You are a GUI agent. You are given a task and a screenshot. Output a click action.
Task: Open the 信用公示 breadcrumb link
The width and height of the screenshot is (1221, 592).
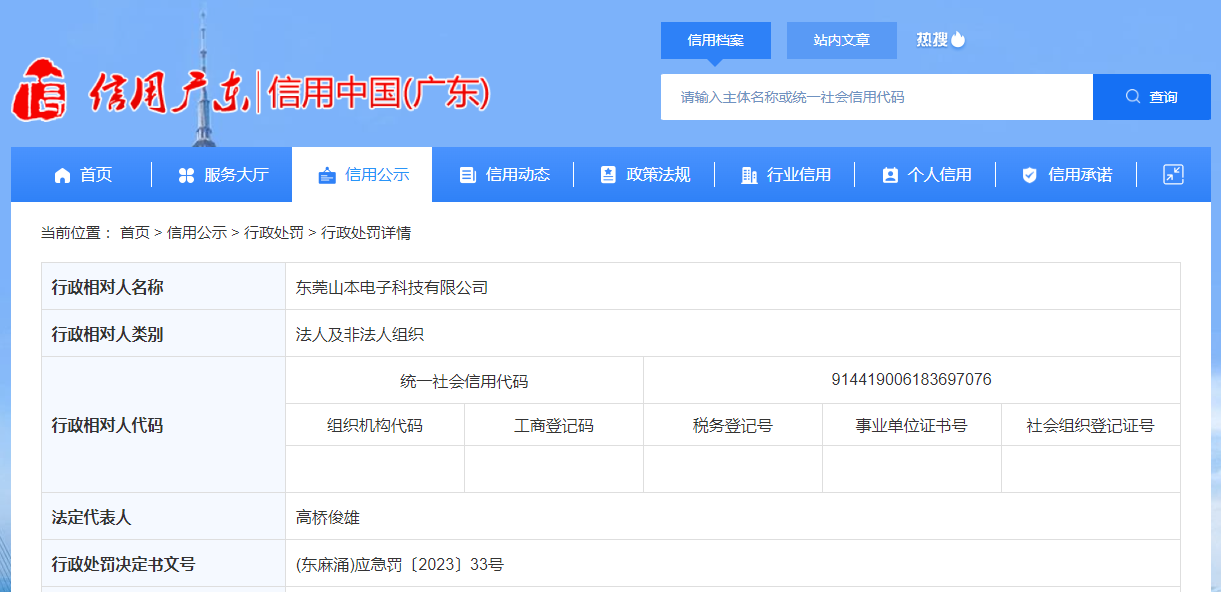[197, 233]
